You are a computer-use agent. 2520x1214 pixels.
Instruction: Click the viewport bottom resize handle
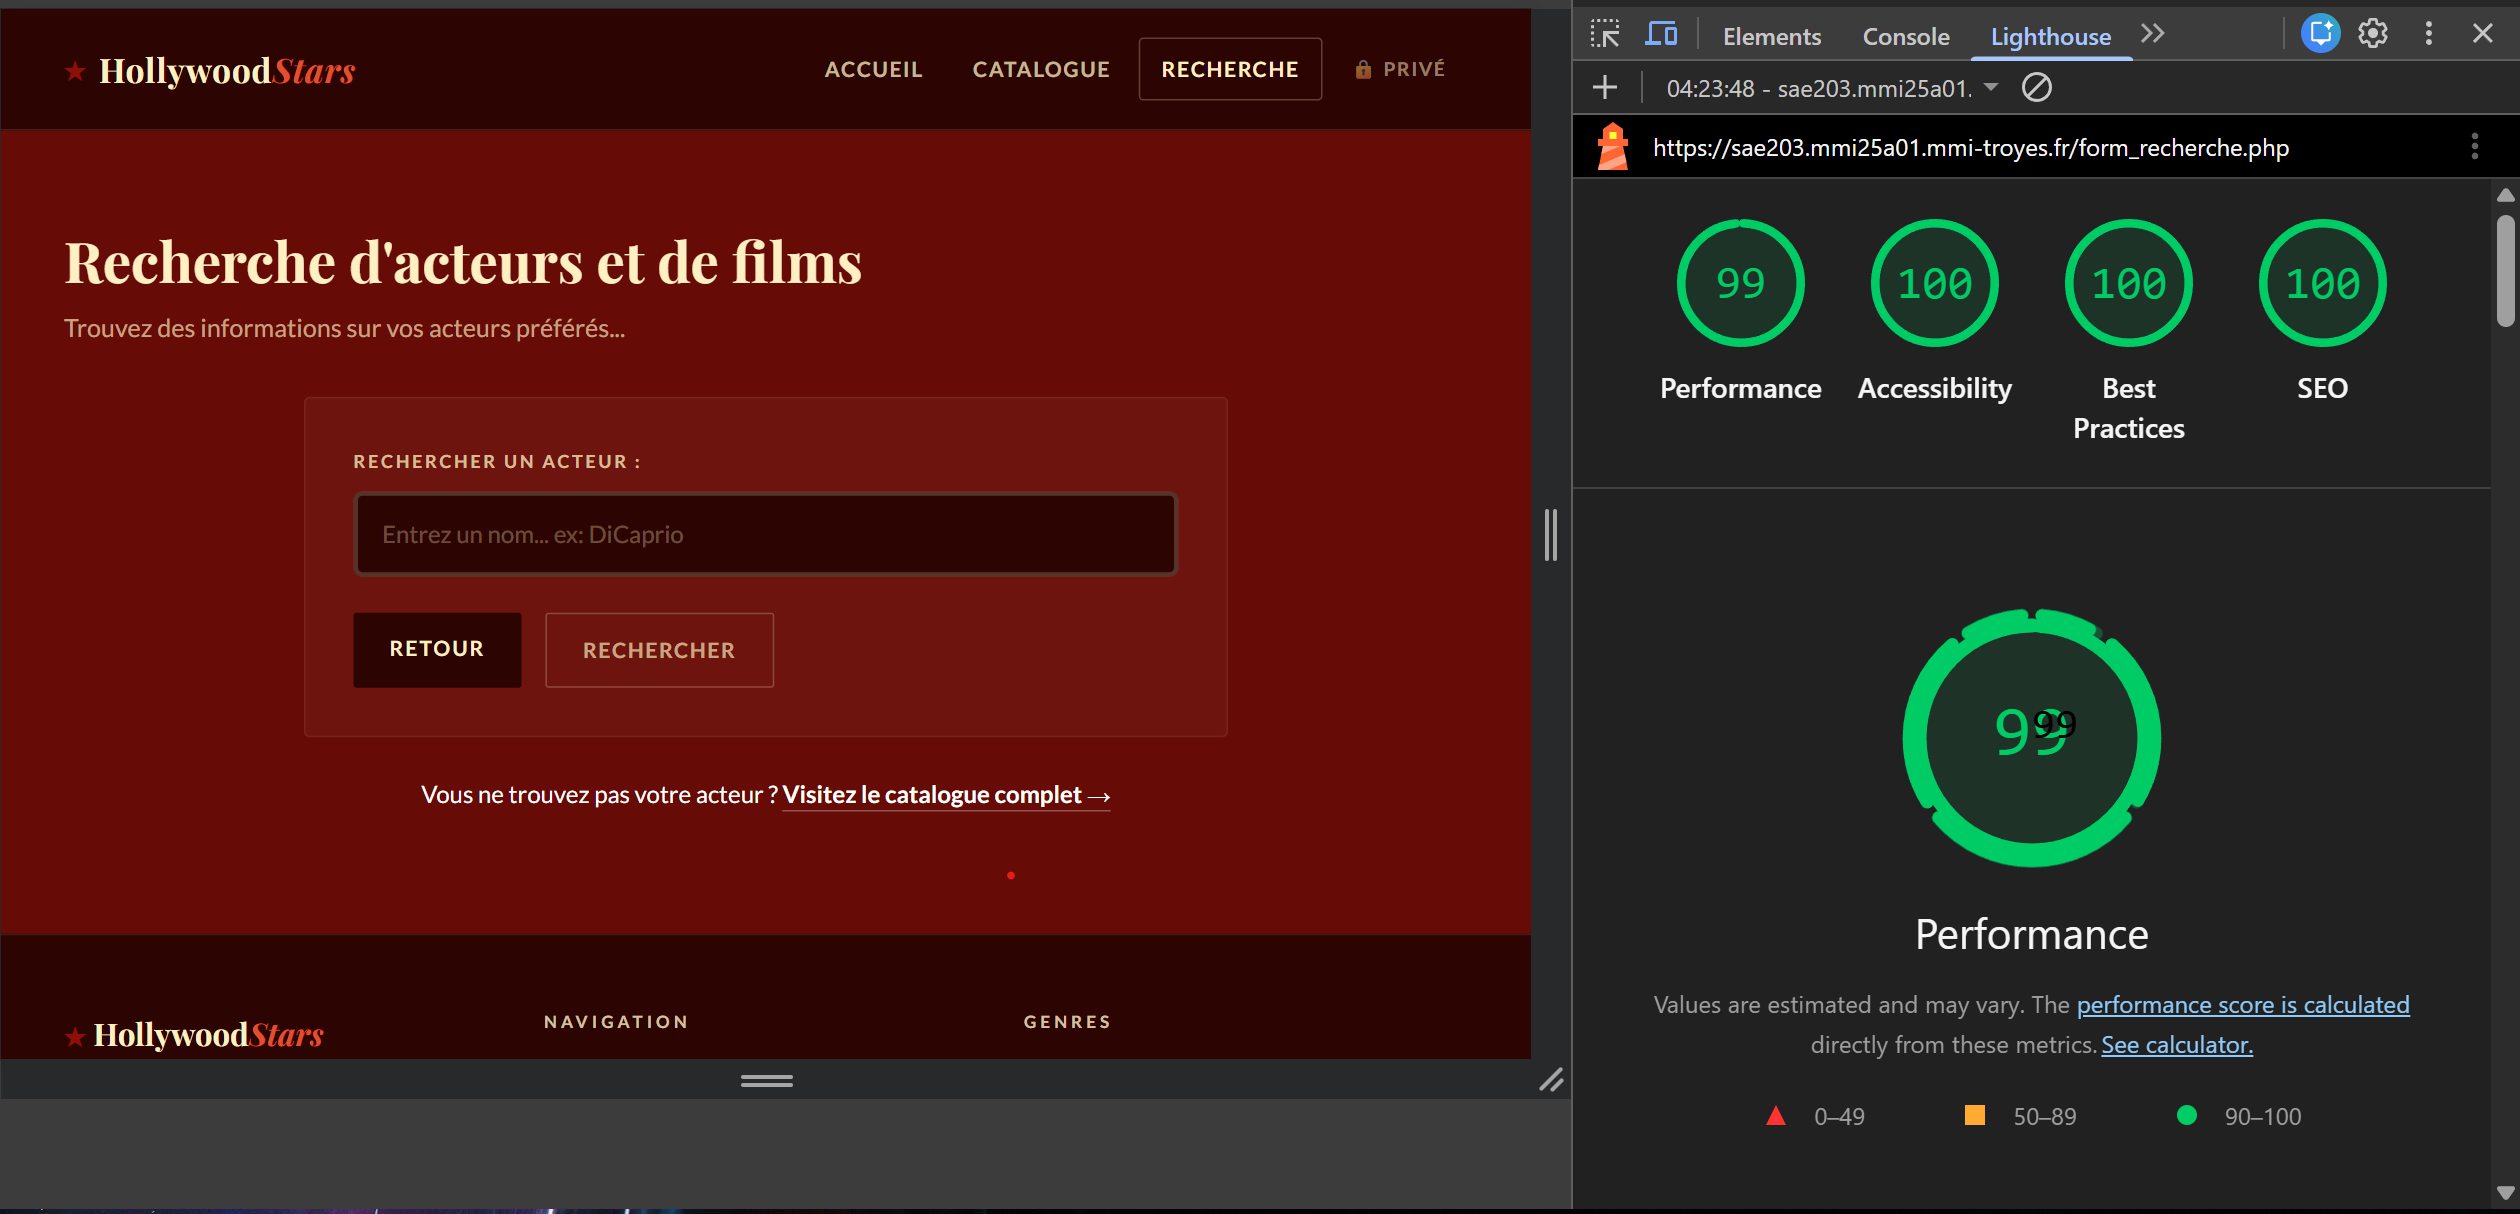(x=767, y=1080)
